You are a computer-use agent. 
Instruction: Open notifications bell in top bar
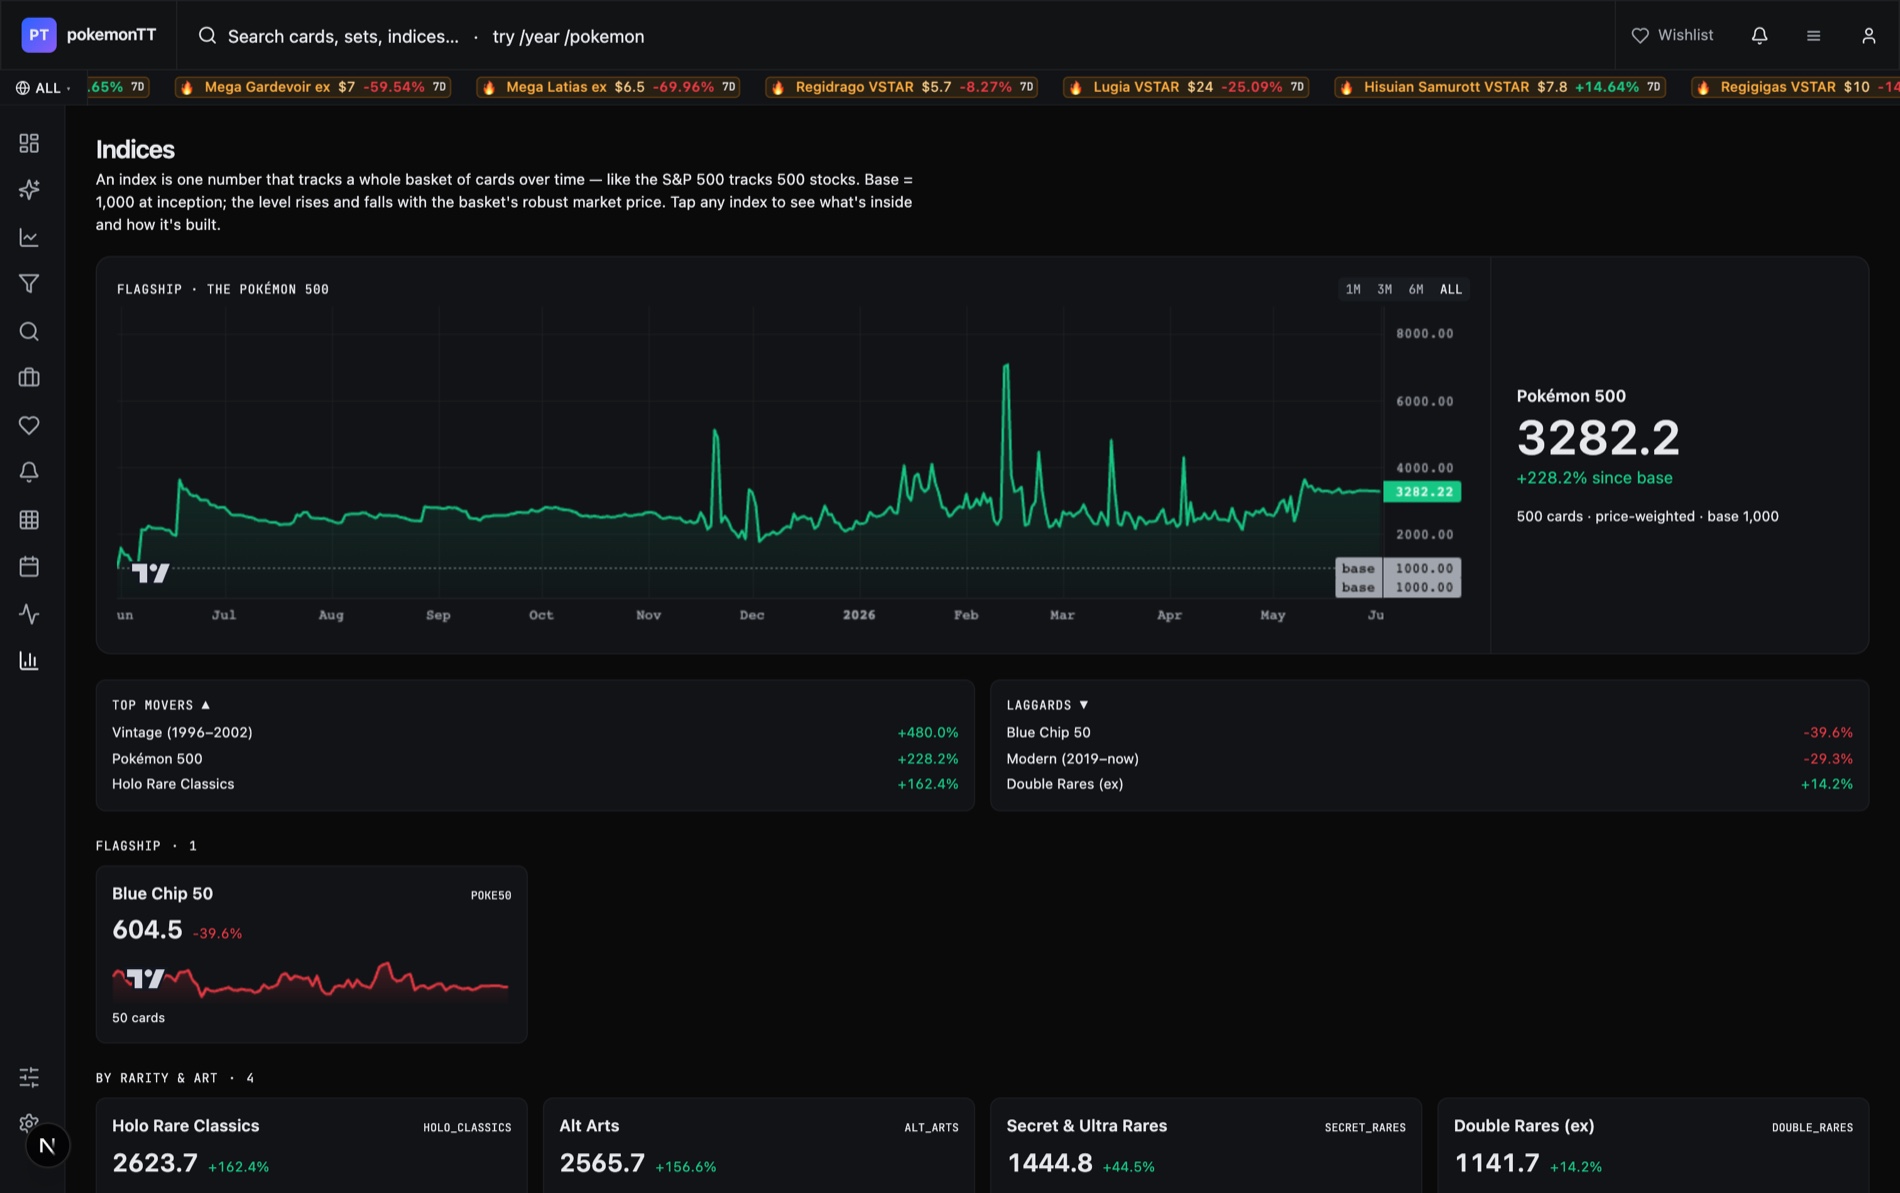click(1759, 36)
